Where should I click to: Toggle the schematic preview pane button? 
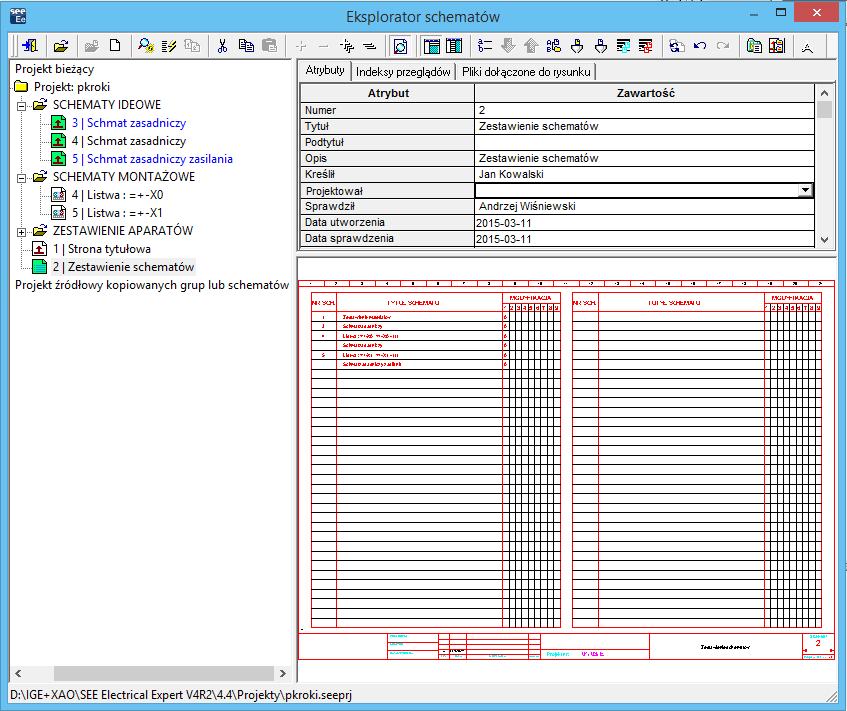coord(400,46)
